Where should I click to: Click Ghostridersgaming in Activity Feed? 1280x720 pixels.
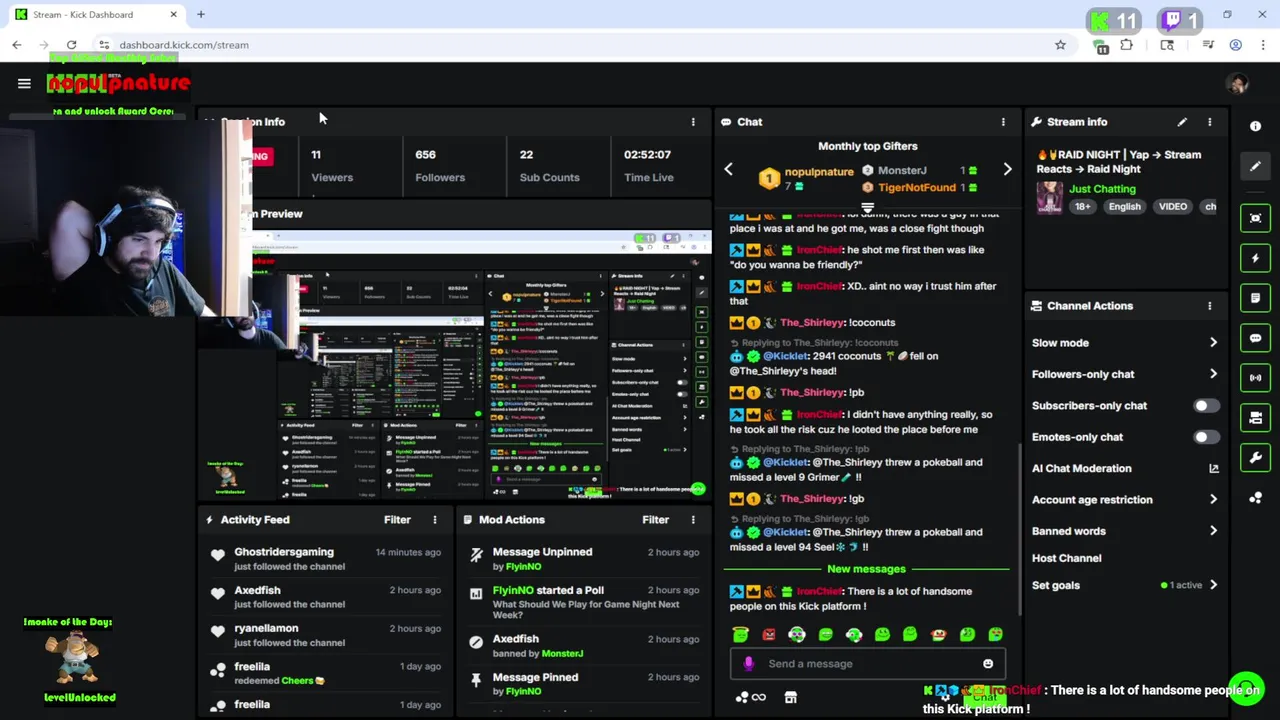pyautogui.click(x=284, y=552)
